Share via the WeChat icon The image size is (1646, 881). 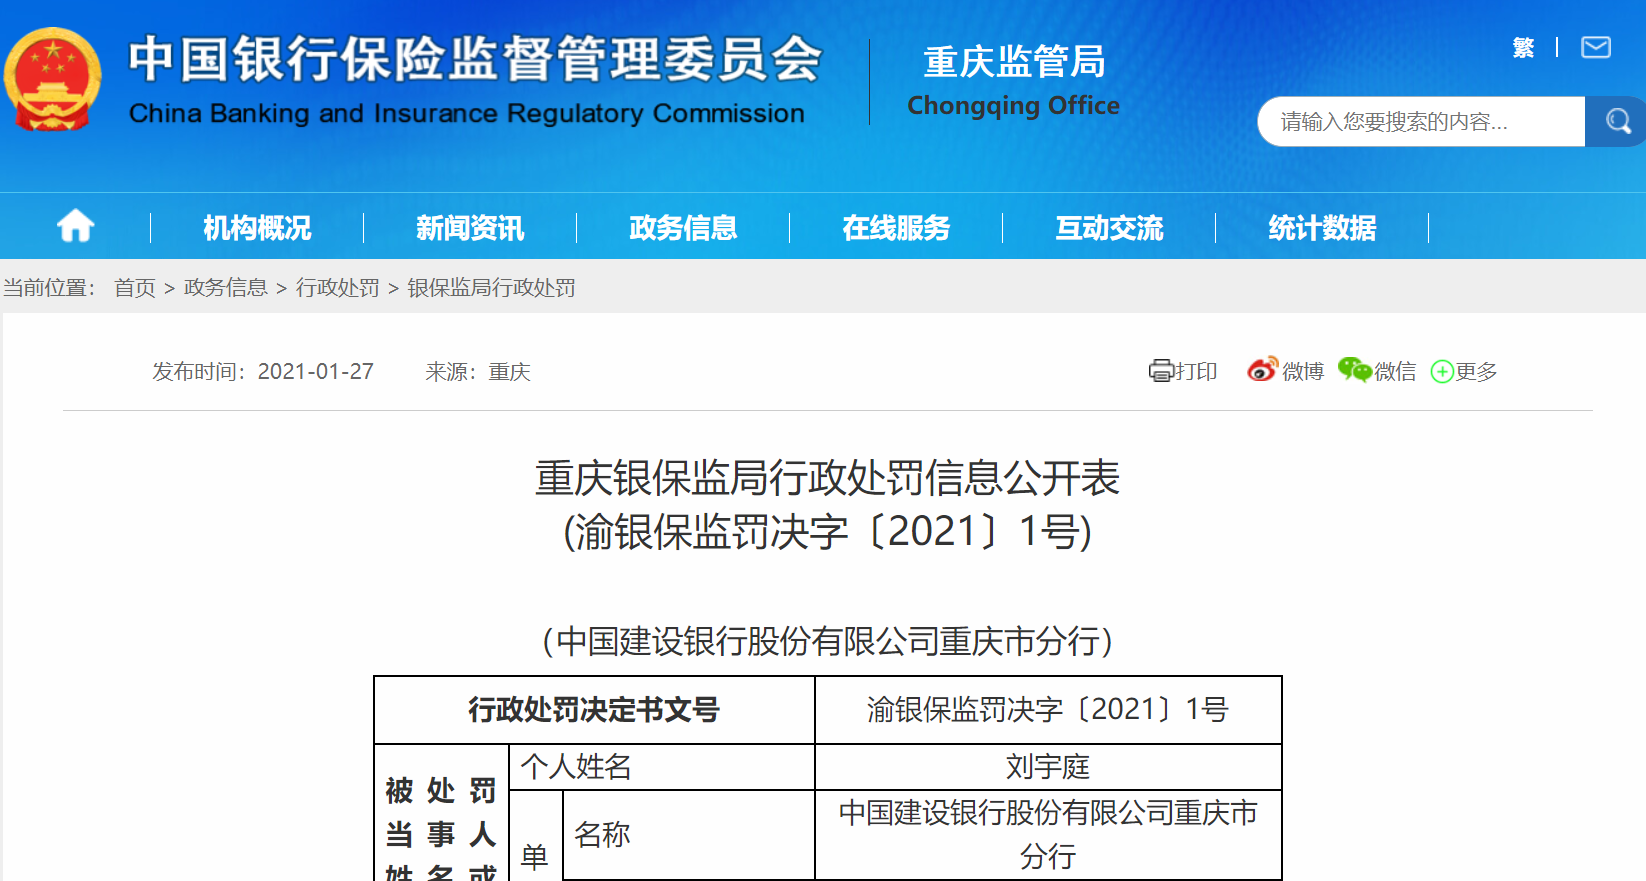(1355, 370)
